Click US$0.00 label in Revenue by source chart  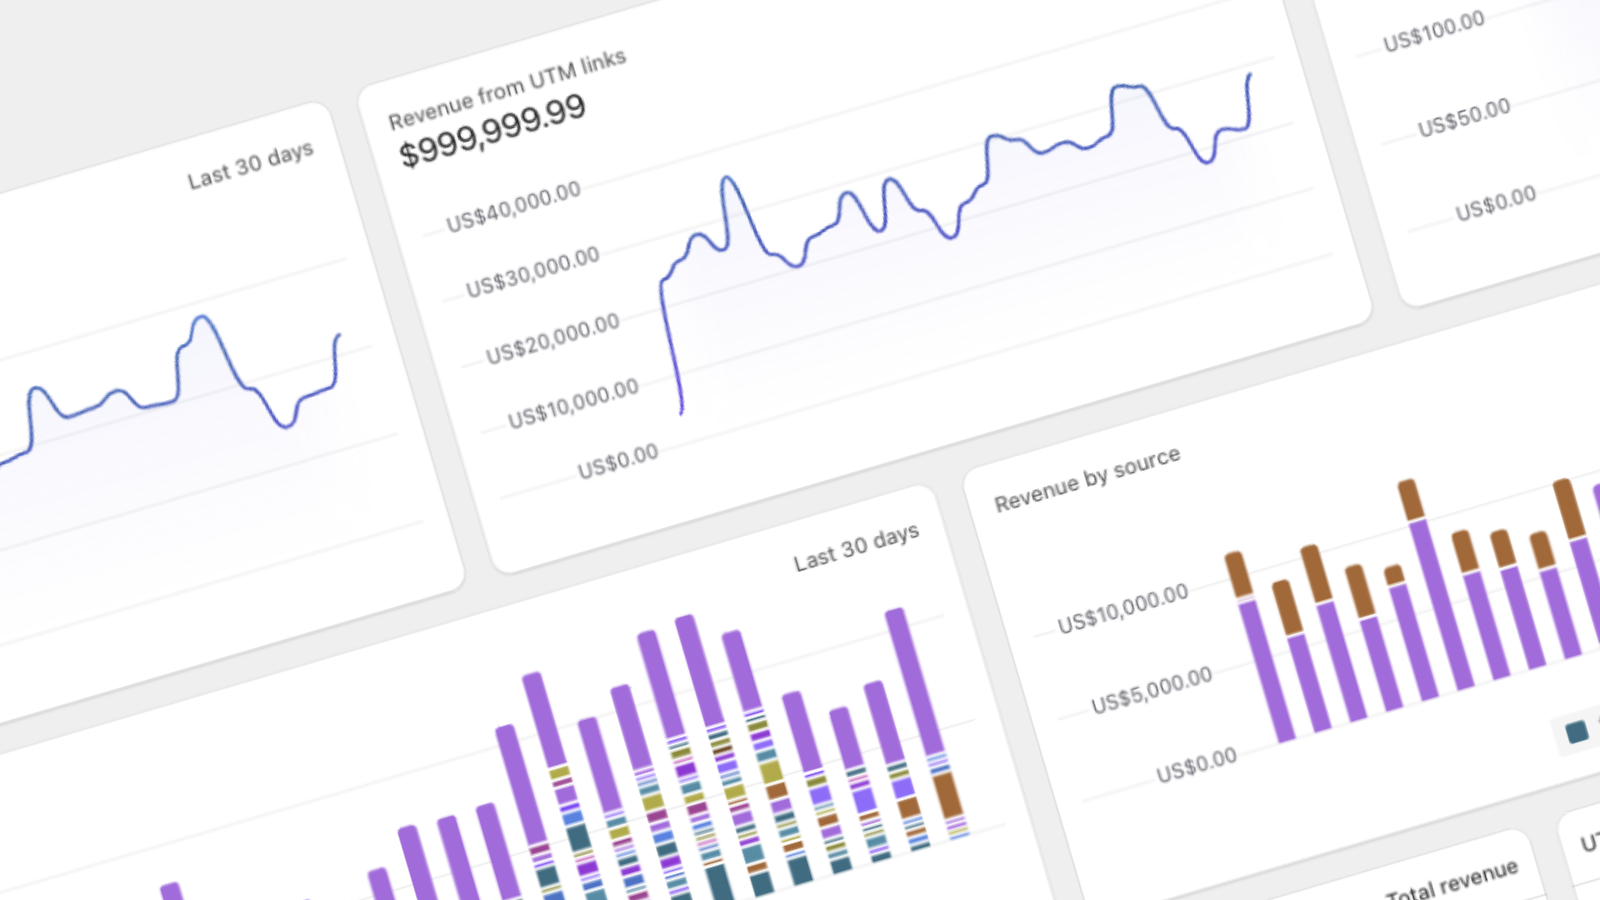coord(1196,766)
